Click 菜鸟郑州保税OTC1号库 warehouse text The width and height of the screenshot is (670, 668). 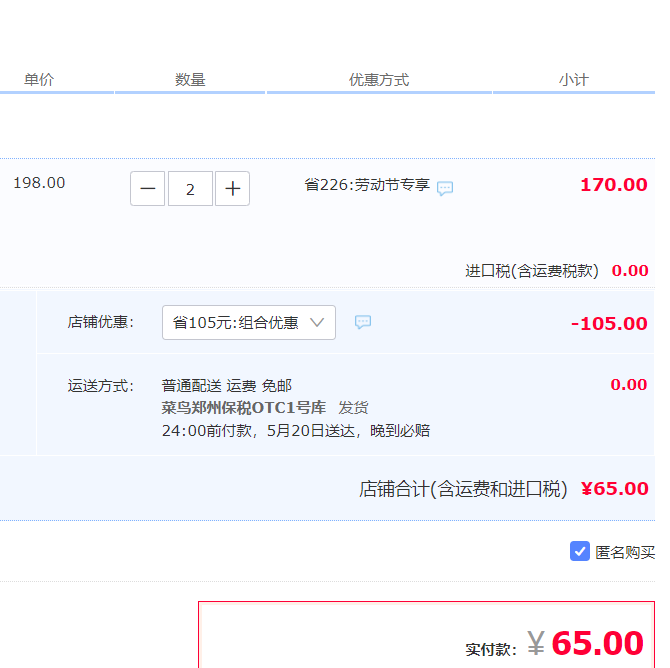pos(244,408)
